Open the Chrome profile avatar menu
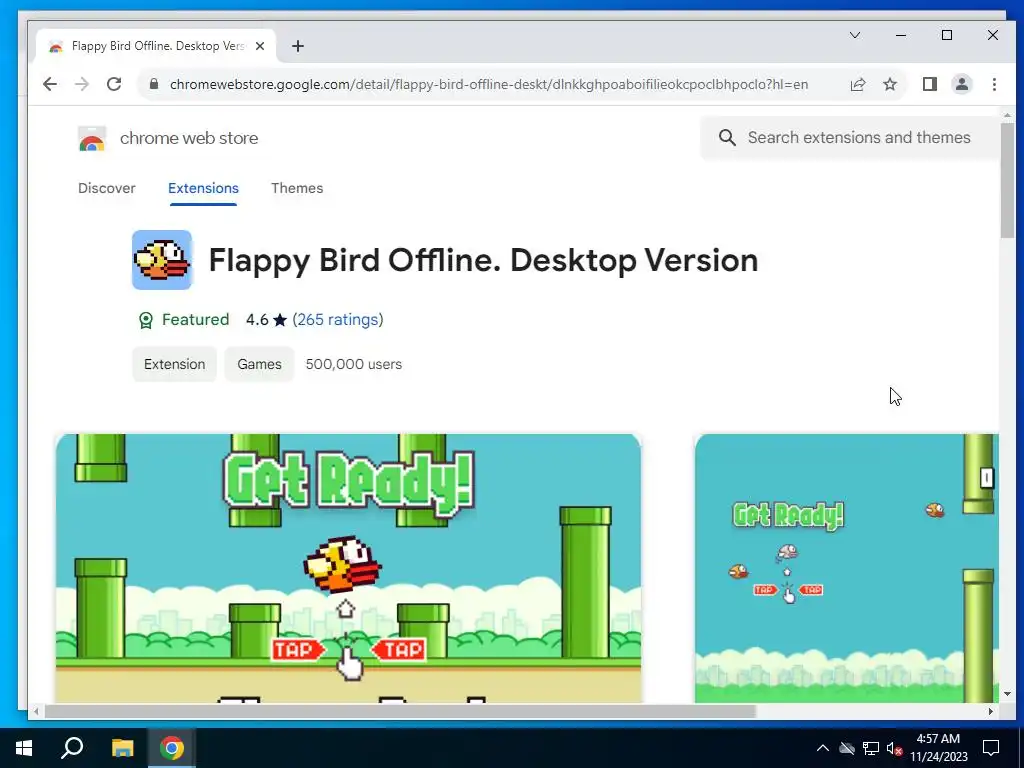Screen dimensions: 1024x768 (x=962, y=84)
